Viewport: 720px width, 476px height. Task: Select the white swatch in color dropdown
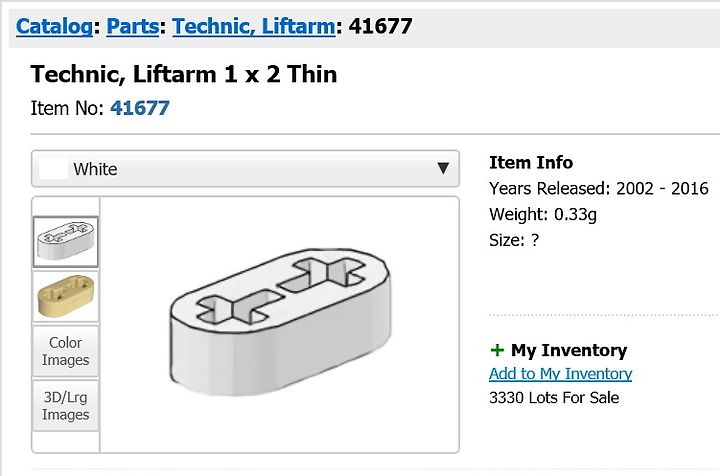tap(53, 169)
